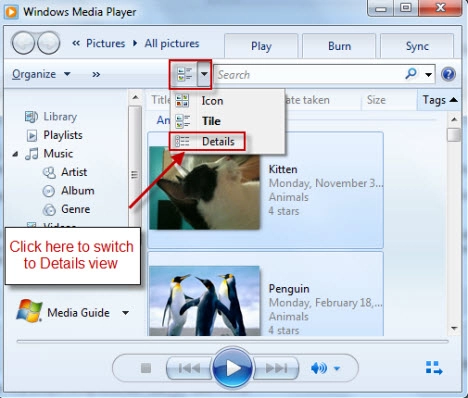Image resolution: width=468 pixels, height=398 pixels.
Task: Click the Artist icon in the sidebar
Action: coord(49,172)
